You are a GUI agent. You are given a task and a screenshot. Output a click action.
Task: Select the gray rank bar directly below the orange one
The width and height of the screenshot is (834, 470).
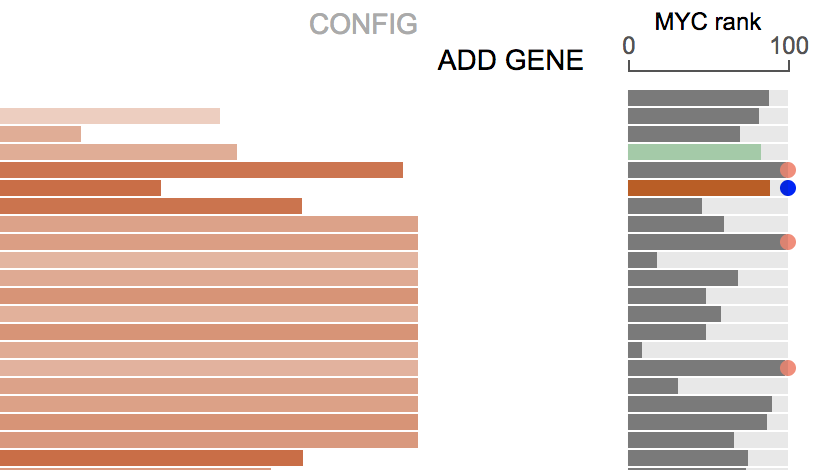coord(665,206)
